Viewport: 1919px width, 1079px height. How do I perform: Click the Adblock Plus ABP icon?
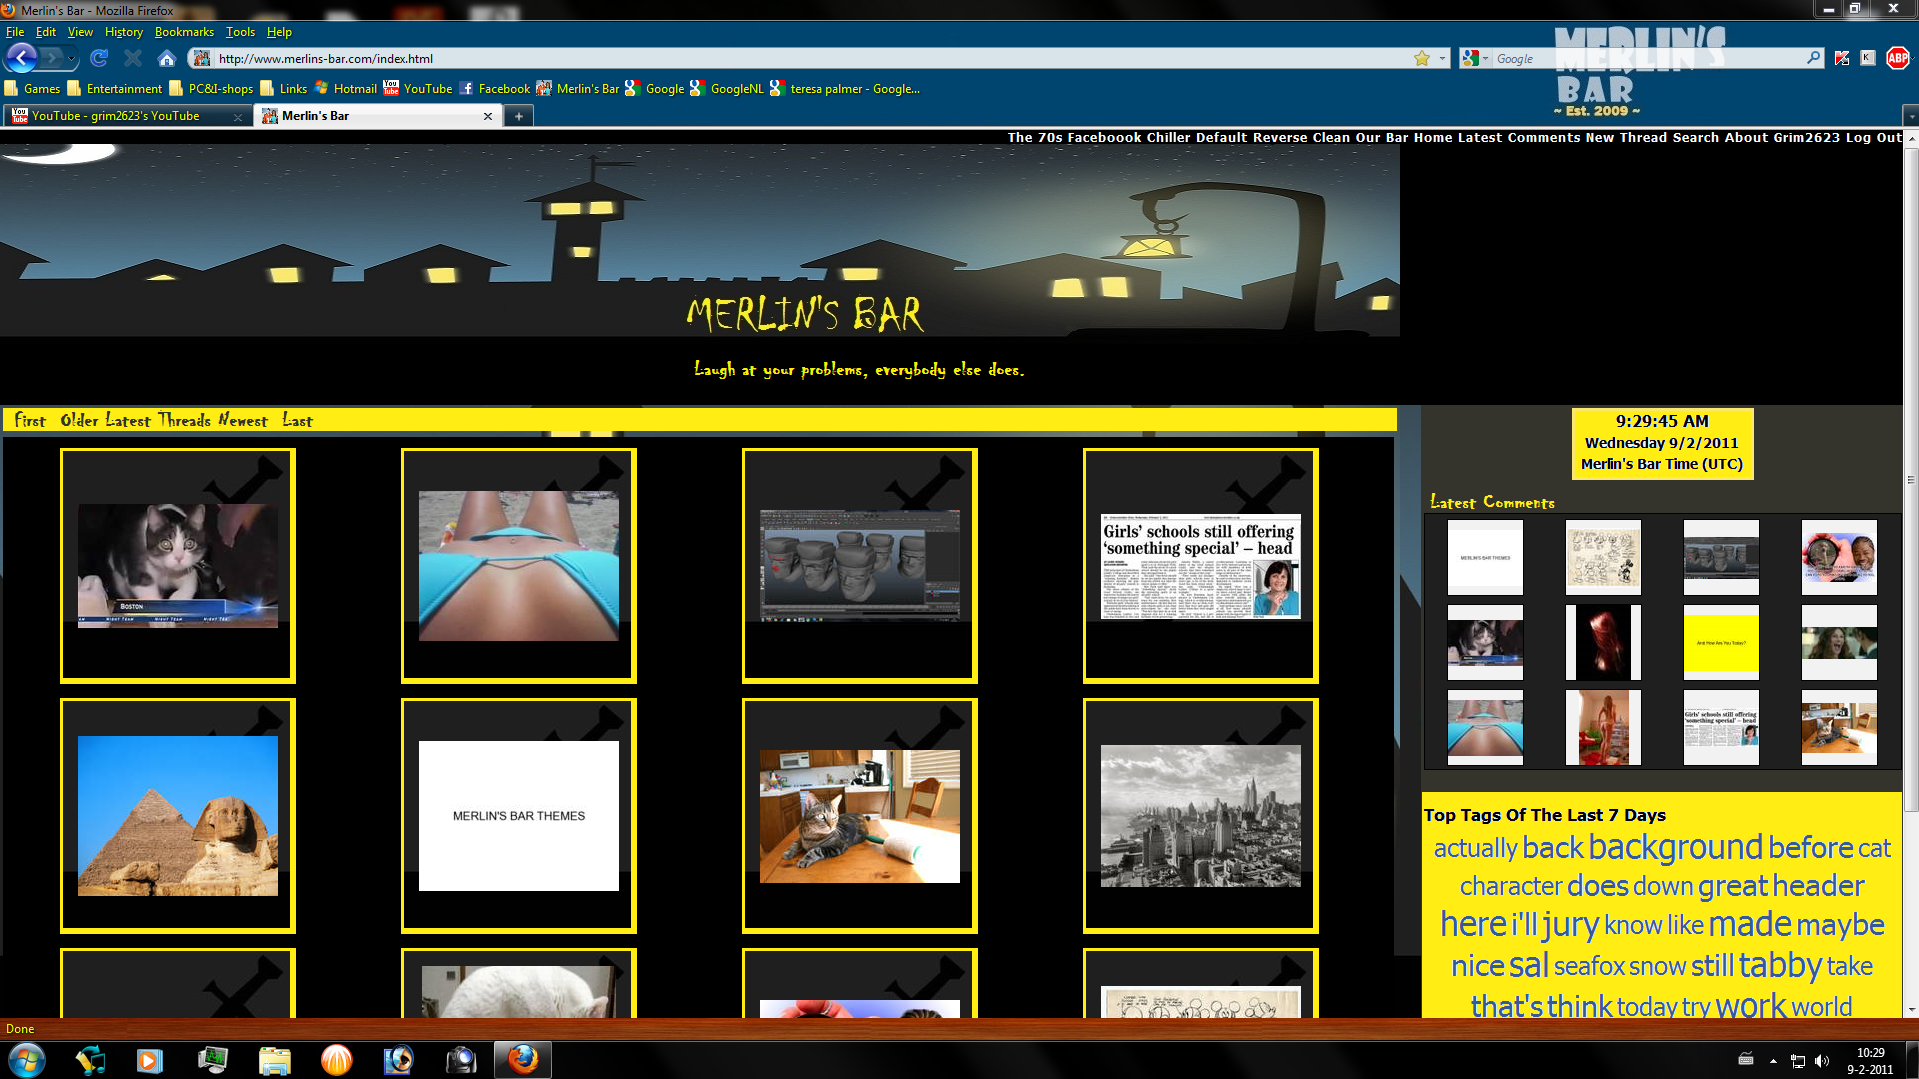point(1897,58)
